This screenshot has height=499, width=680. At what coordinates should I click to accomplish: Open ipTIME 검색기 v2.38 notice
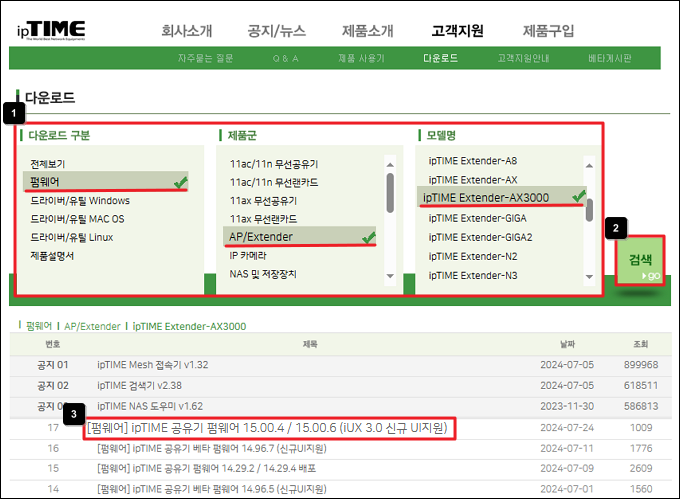click(x=139, y=385)
